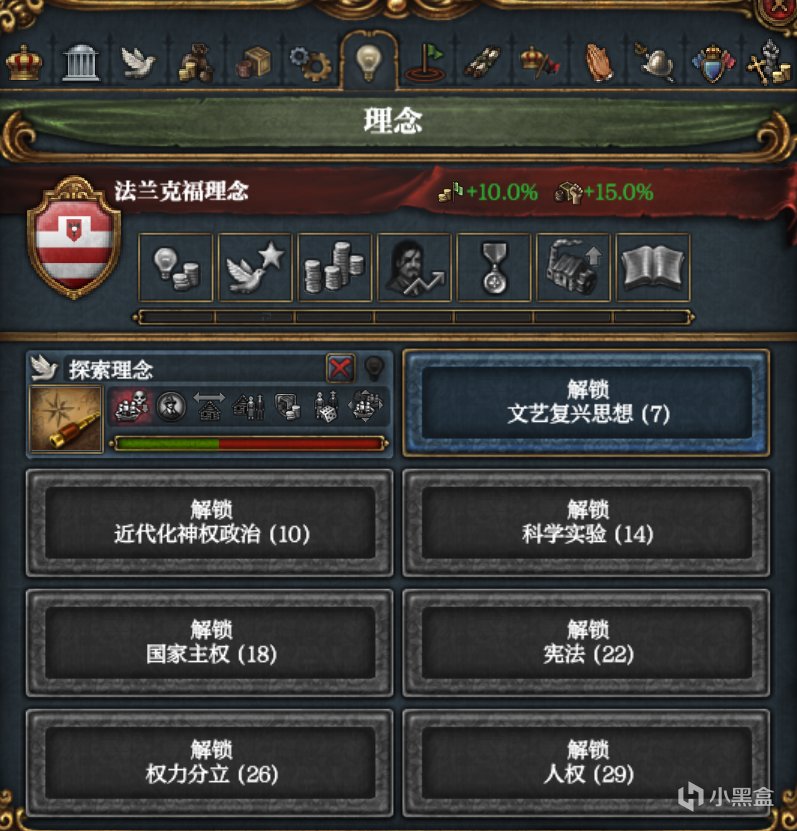The image size is (797, 831).
Task: Click the 国家主权 (18) unlock slot
Action: (210, 642)
